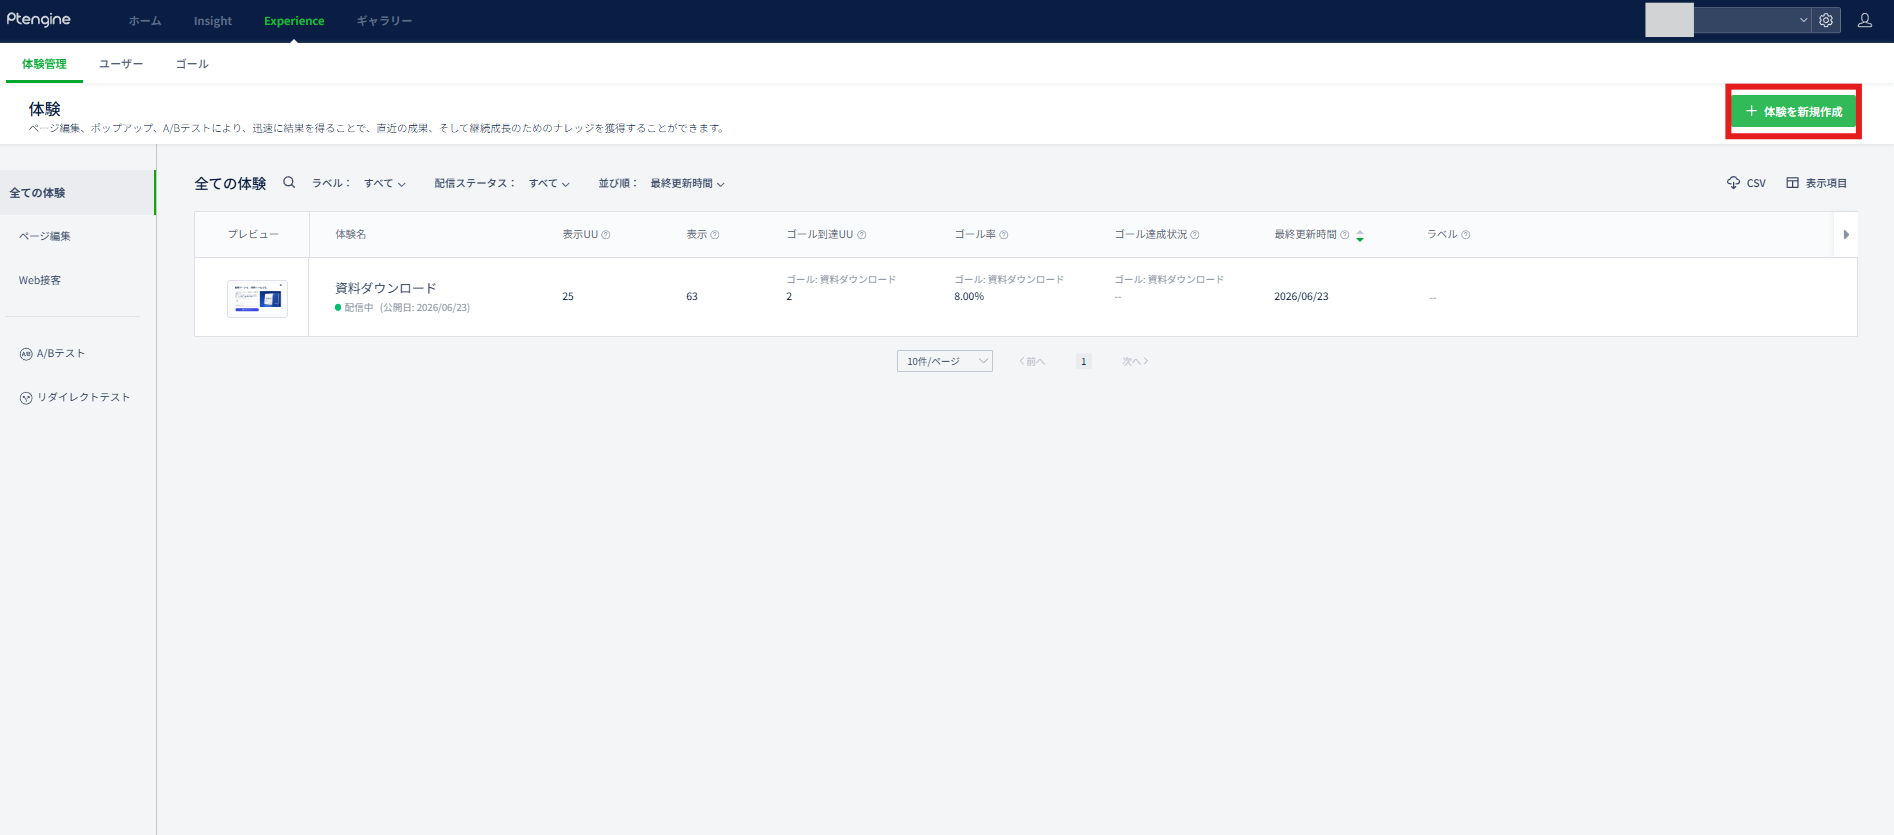Click the 表示UU value 25
Screen dimensions: 1894x835
click(x=568, y=297)
